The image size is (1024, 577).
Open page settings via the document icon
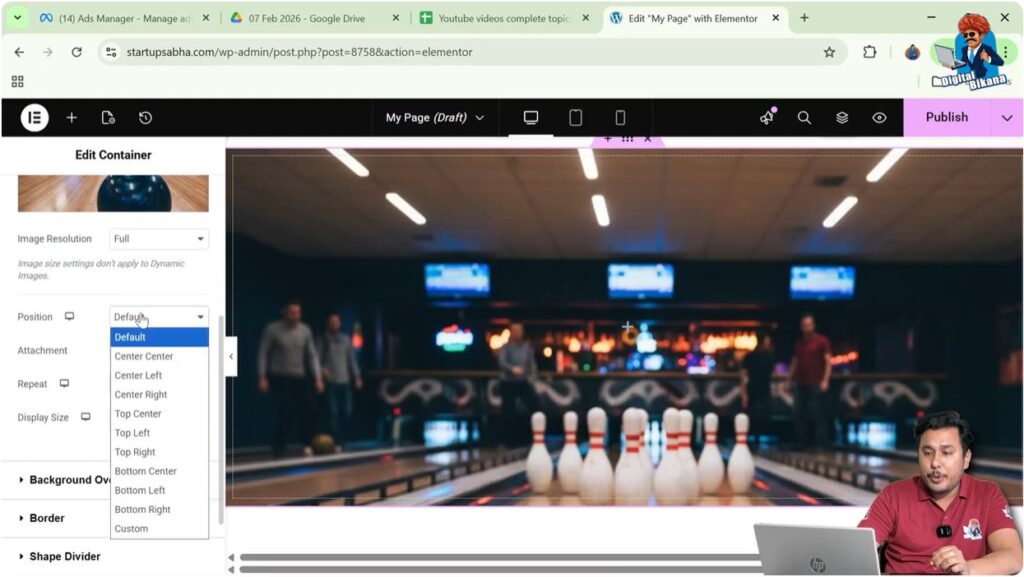(x=108, y=117)
